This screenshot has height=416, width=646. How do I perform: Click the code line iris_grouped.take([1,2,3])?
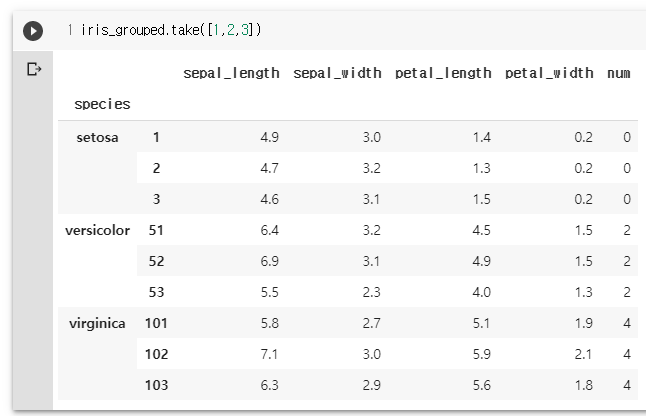171,30
